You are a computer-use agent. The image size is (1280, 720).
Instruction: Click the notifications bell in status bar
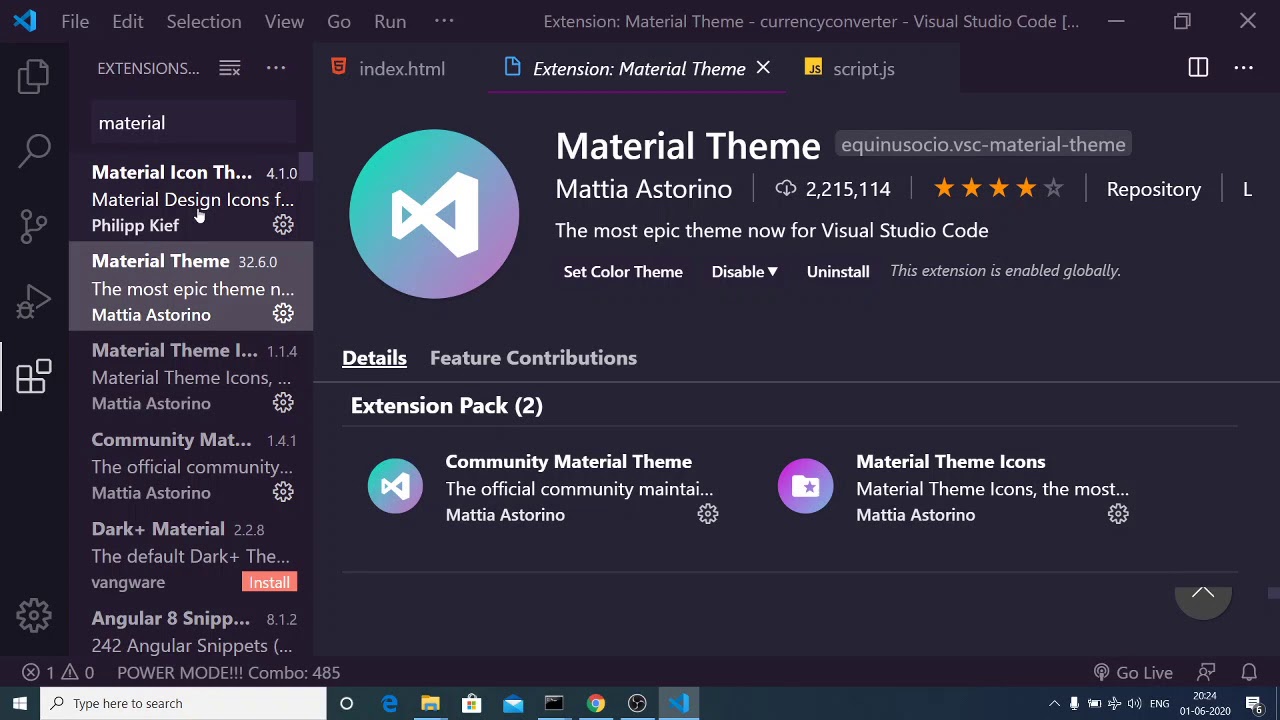click(1249, 673)
